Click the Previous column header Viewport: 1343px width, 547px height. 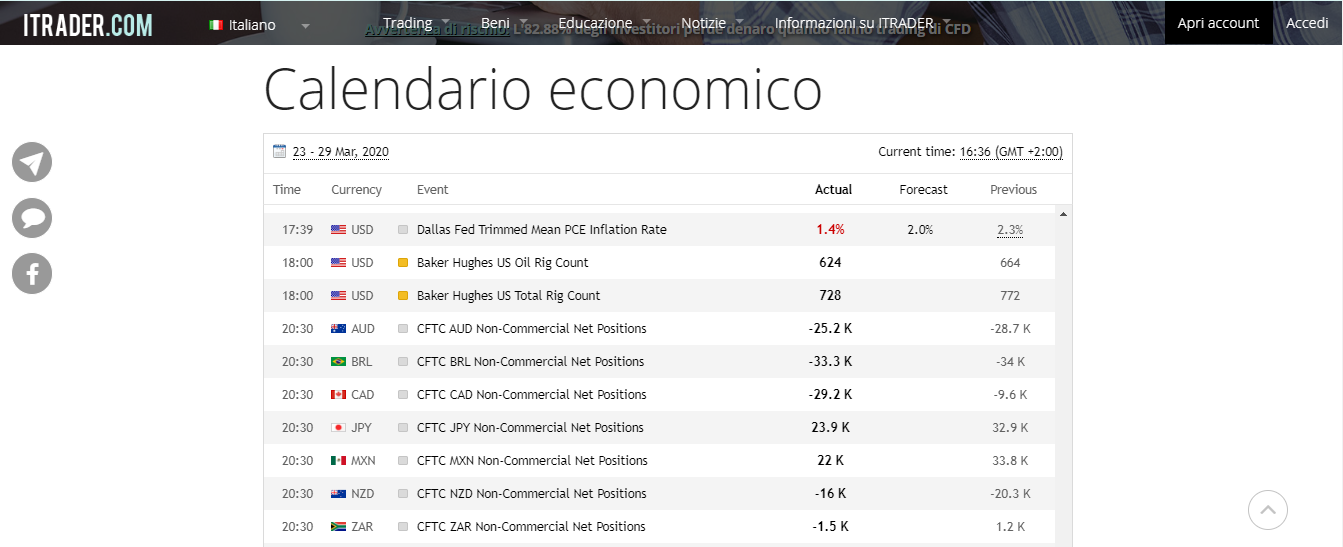click(x=1013, y=190)
